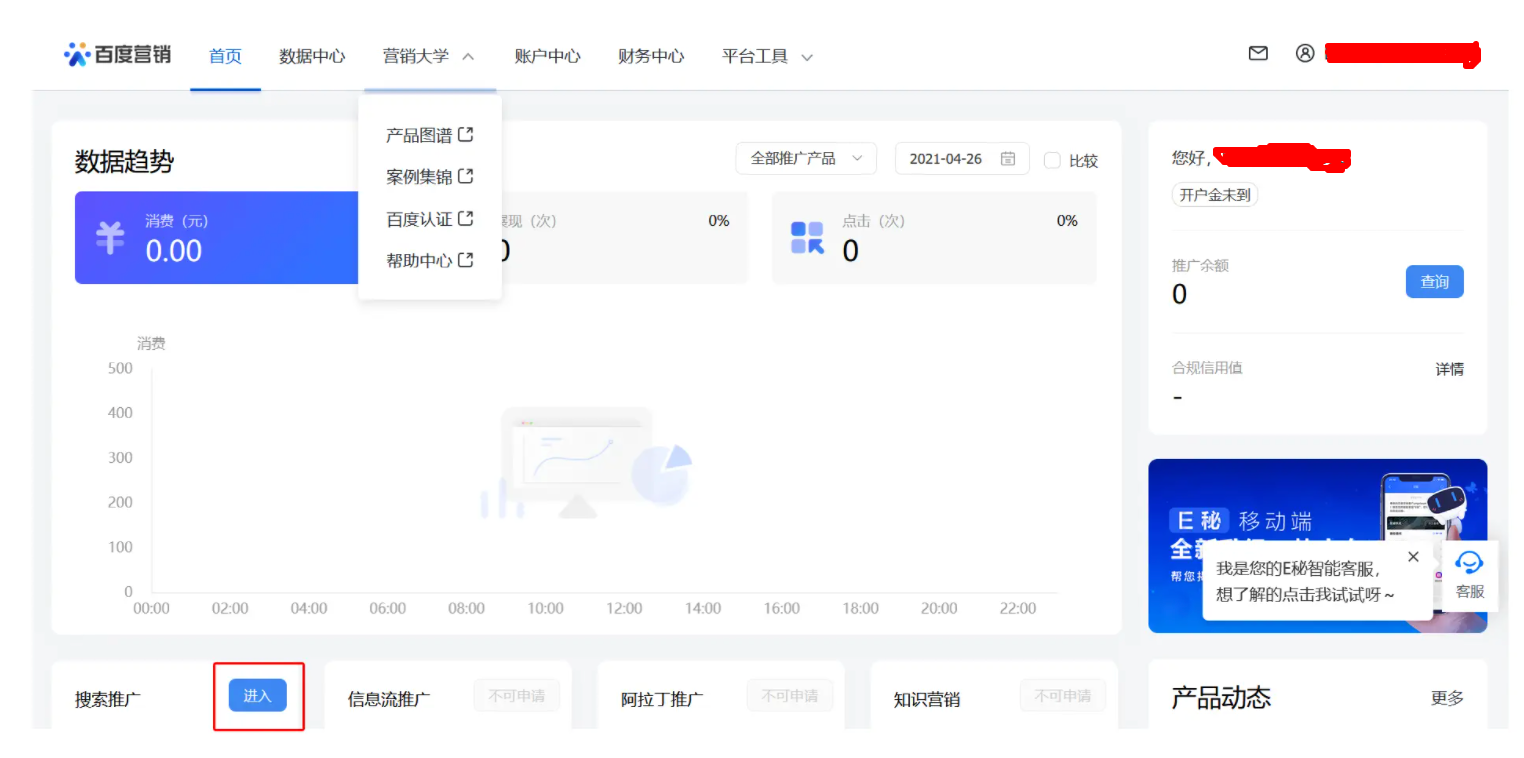1524x758 pixels.
Task: Visit 帮助中心 from the dropdown menu
Action: 430,261
